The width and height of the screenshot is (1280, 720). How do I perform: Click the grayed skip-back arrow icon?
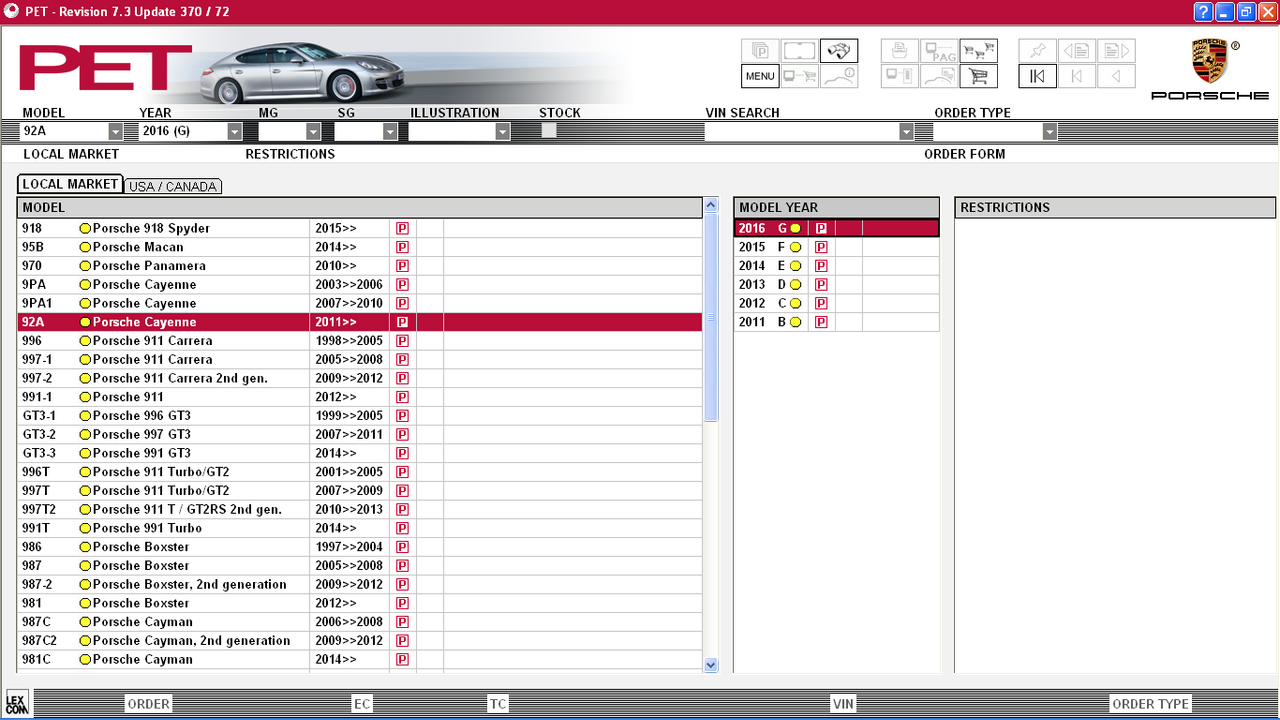click(1077, 76)
